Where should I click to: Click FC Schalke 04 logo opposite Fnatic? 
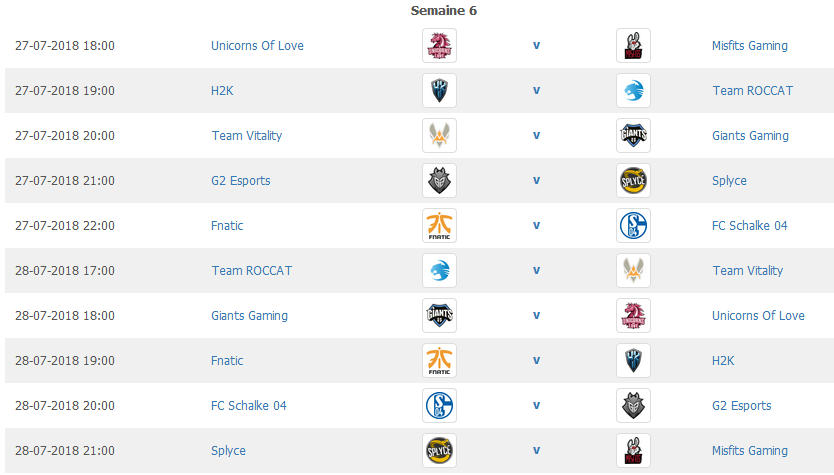tap(633, 226)
